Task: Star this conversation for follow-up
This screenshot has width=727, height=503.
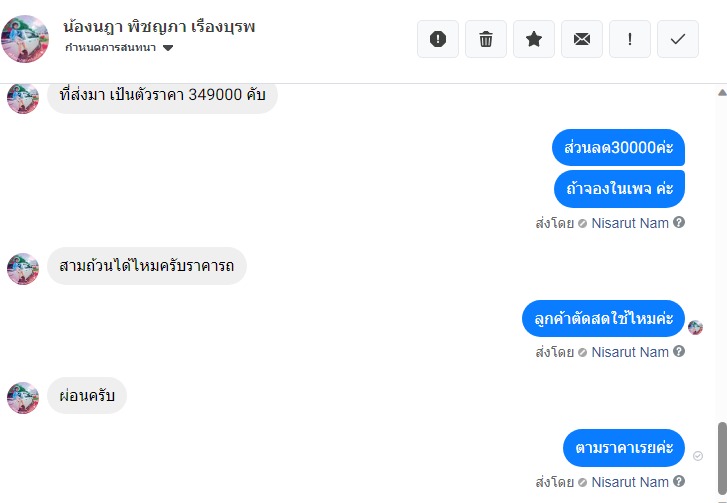Action: coord(534,39)
